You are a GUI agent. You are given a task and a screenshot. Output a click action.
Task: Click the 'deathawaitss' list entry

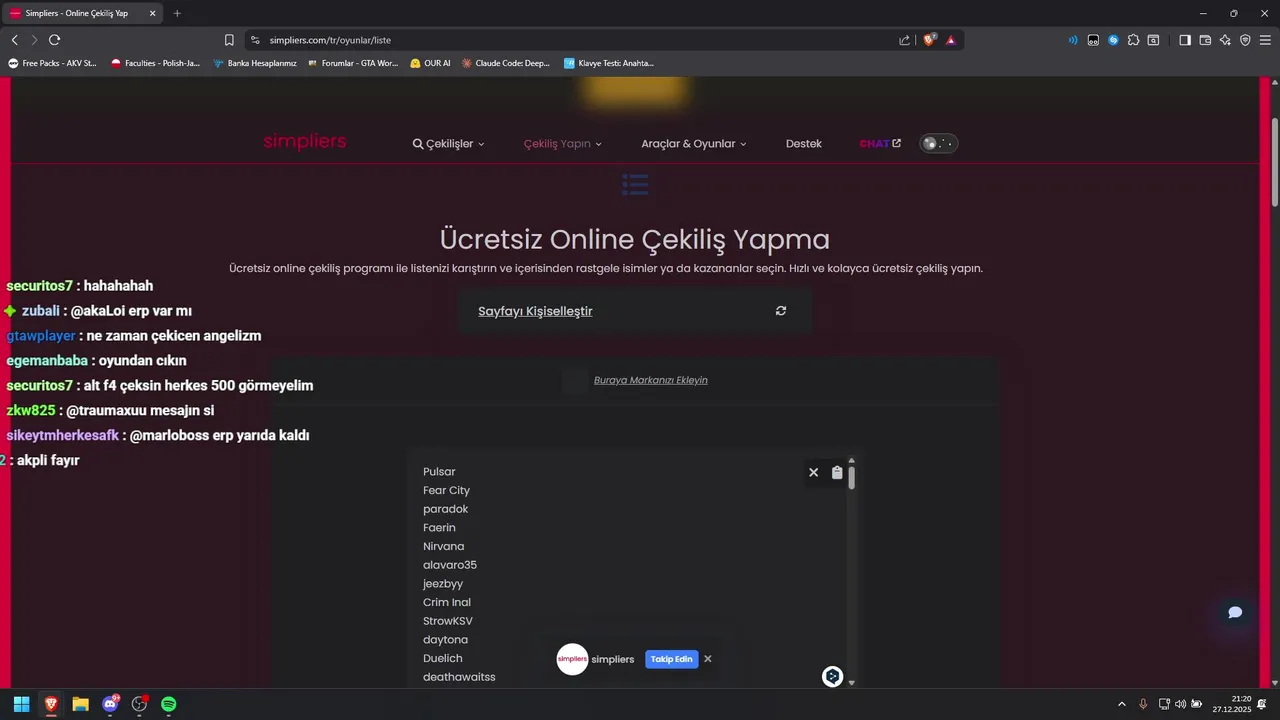click(459, 677)
